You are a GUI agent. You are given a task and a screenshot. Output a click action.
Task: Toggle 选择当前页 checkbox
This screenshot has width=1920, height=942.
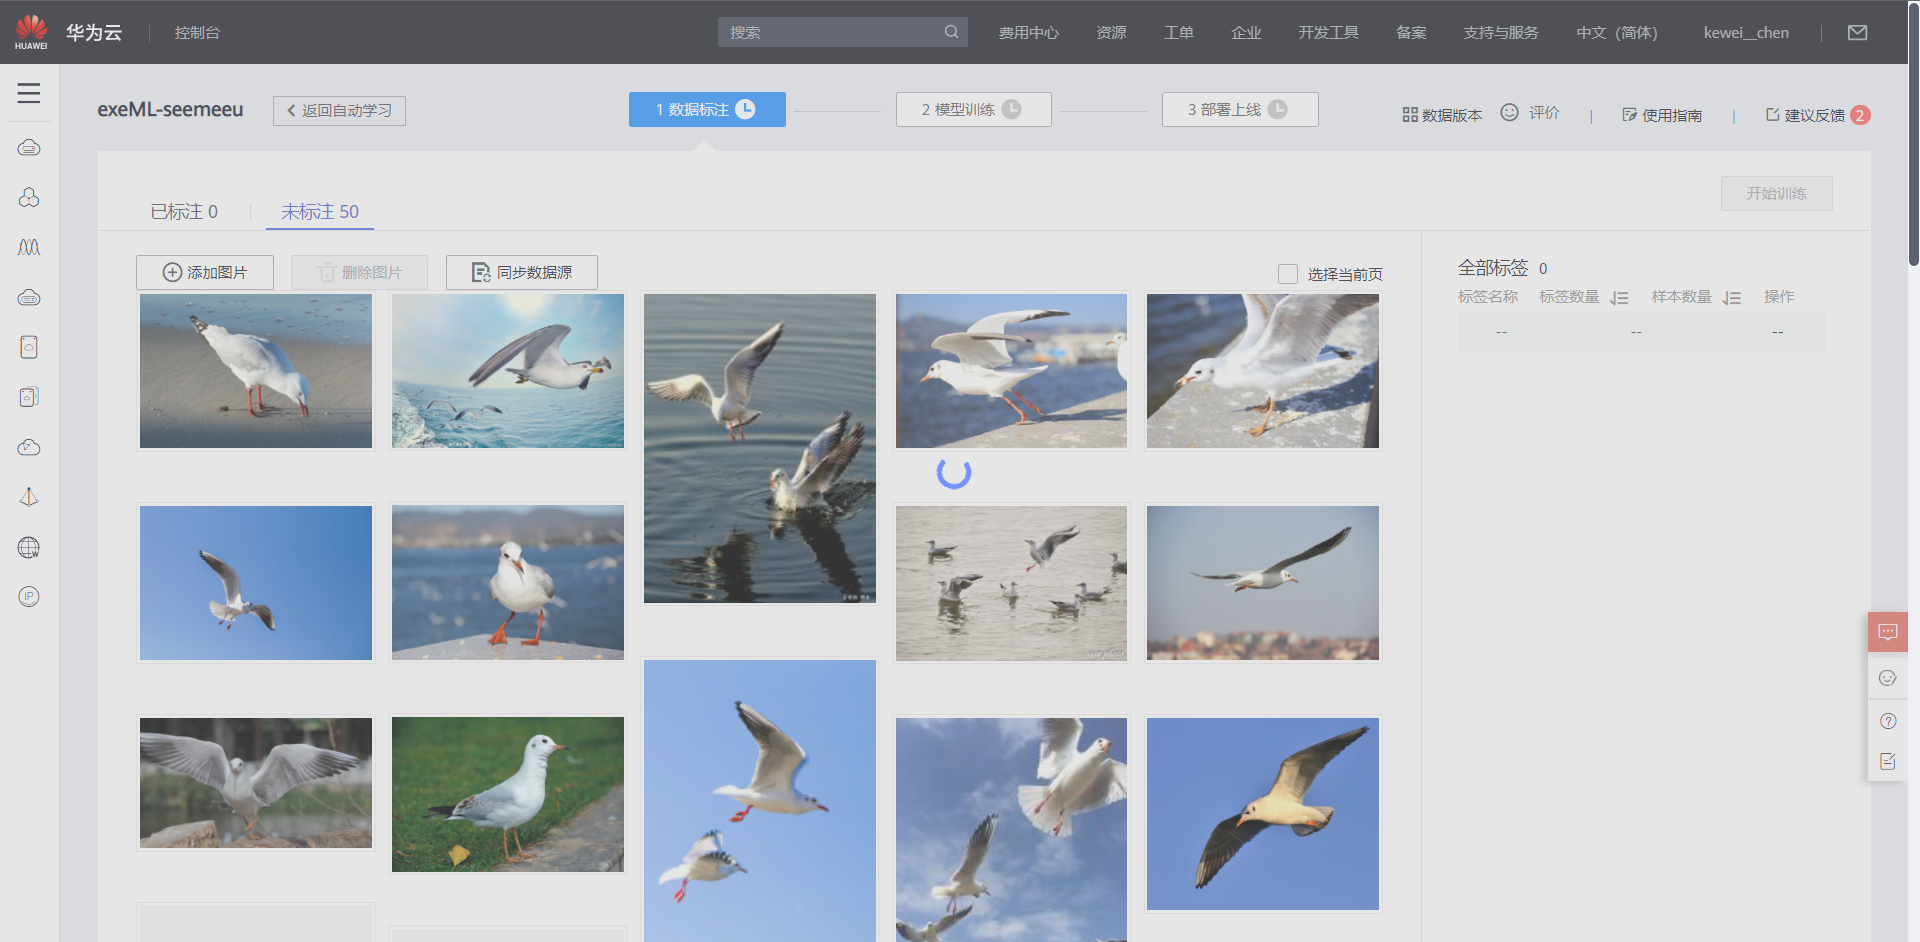(x=1288, y=274)
